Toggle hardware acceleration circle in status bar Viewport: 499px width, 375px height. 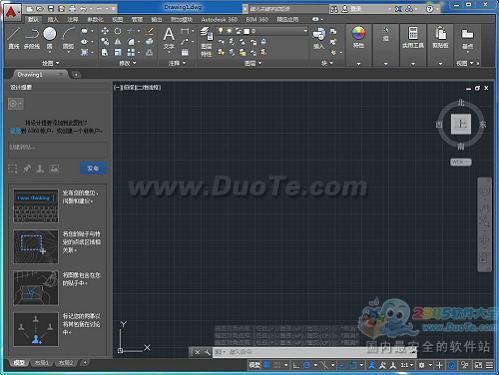452,365
